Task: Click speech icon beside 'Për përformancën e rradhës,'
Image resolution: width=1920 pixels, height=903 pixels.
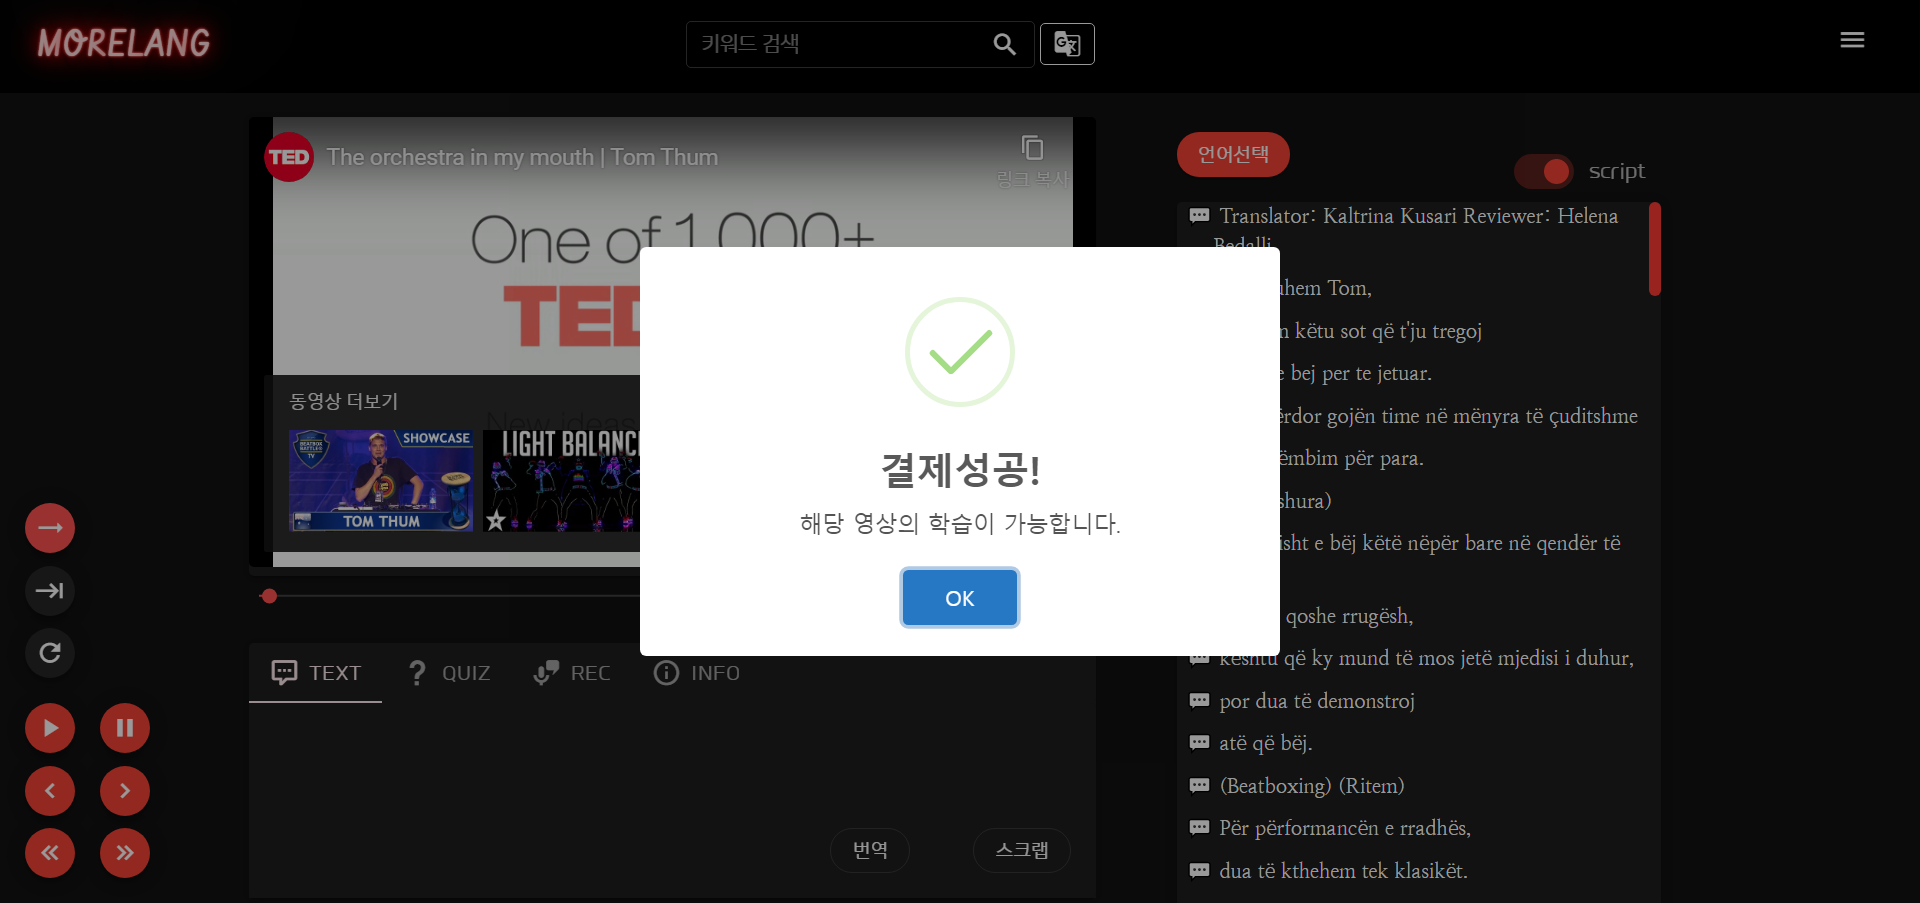Action: tap(1199, 828)
